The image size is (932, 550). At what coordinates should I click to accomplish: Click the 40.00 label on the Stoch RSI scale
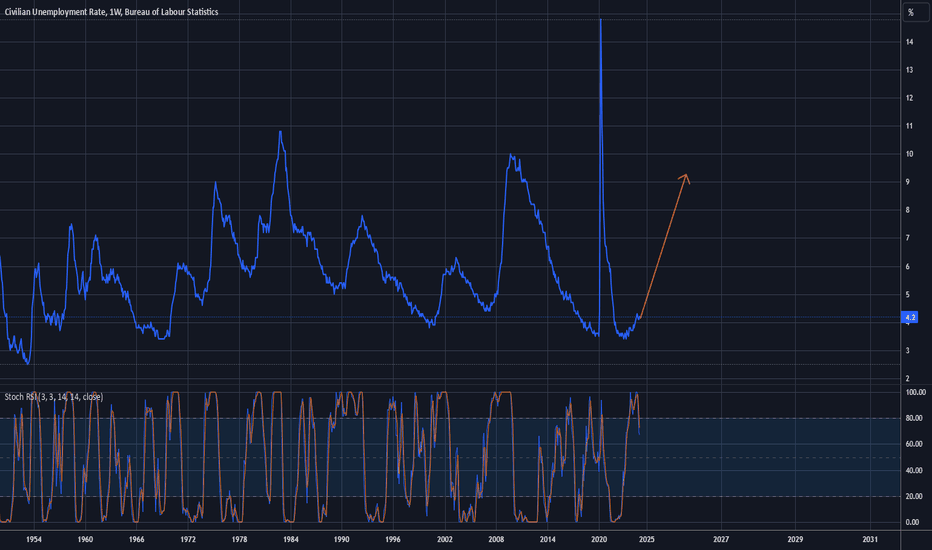(914, 470)
